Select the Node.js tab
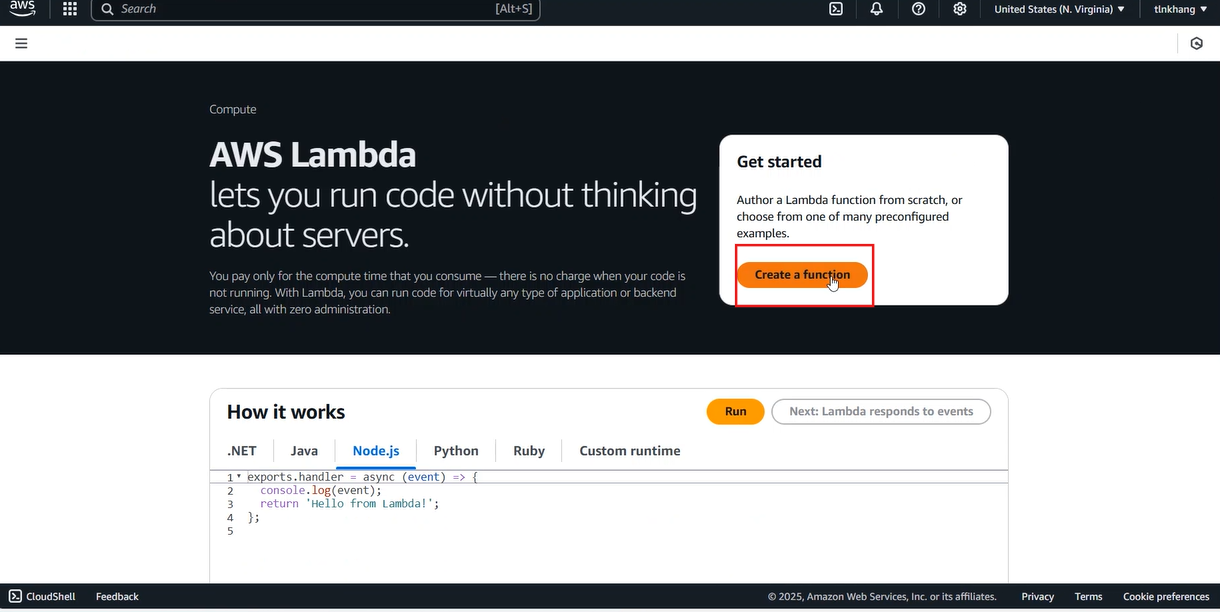Image resolution: width=1220 pixels, height=612 pixels. [x=376, y=451]
